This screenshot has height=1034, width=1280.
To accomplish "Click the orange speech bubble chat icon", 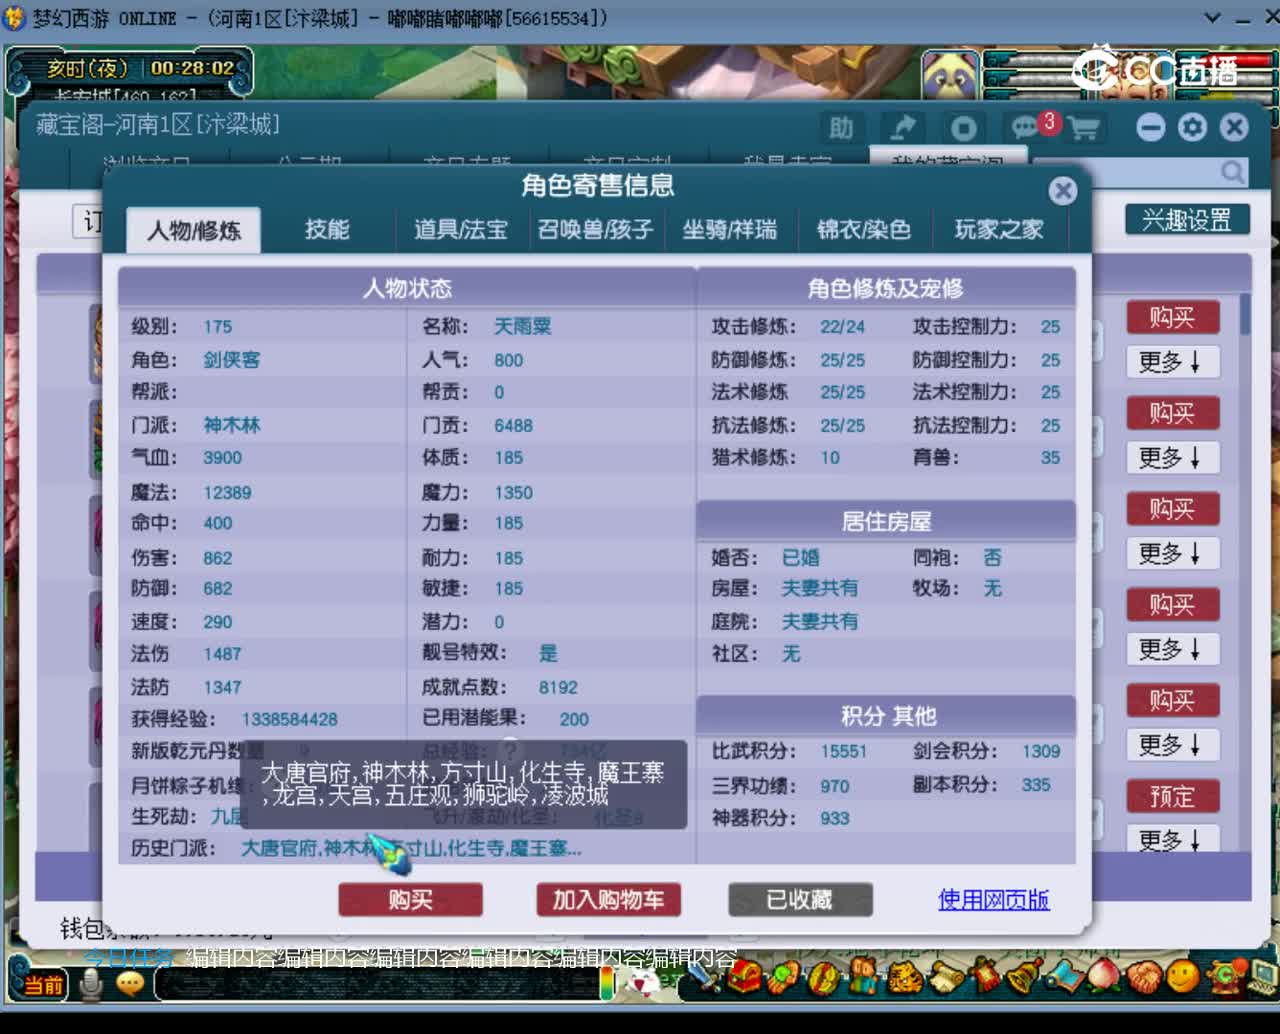I will (130, 985).
